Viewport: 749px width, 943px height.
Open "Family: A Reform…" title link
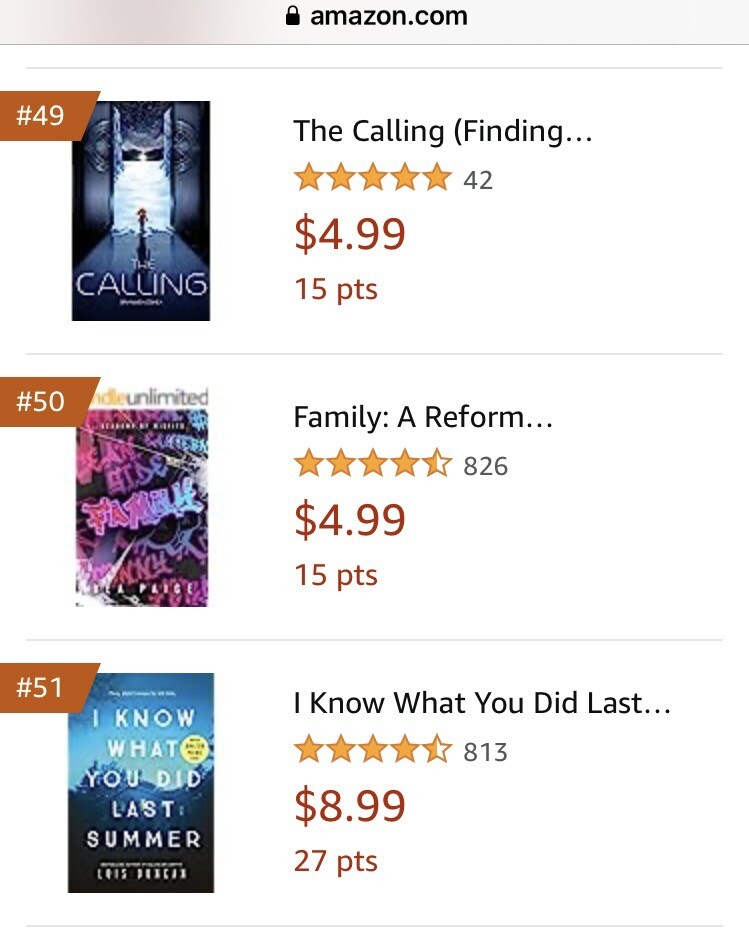click(x=422, y=417)
